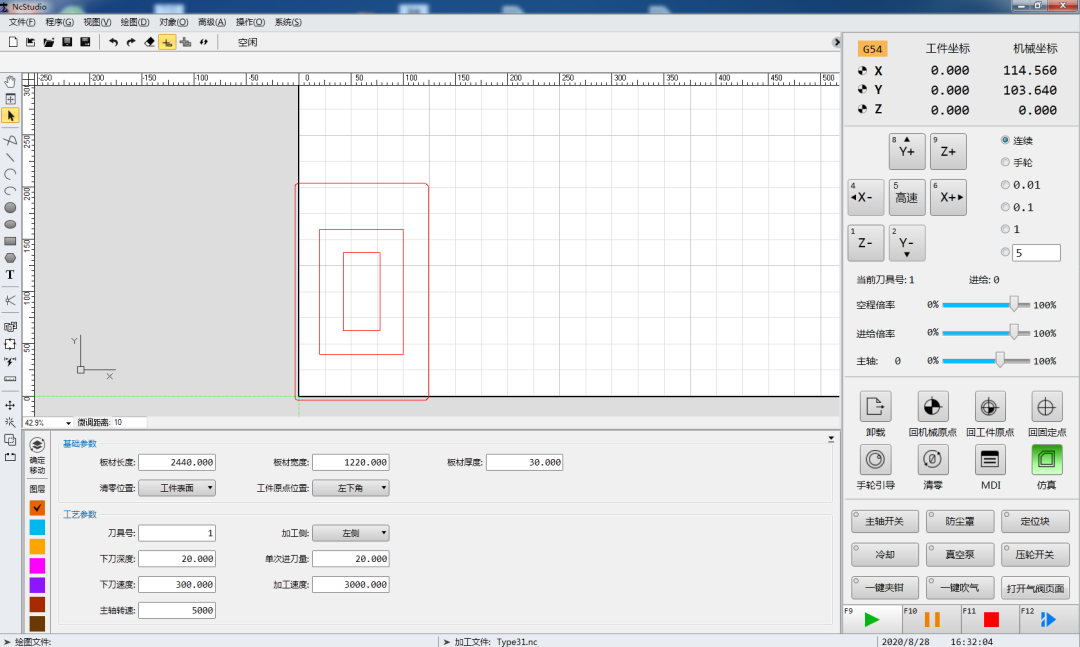Image resolution: width=1080 pixels, height=647 pixels.
Task: Click the eraser icon in top toolbar
Action: click(x=150, y=42)
